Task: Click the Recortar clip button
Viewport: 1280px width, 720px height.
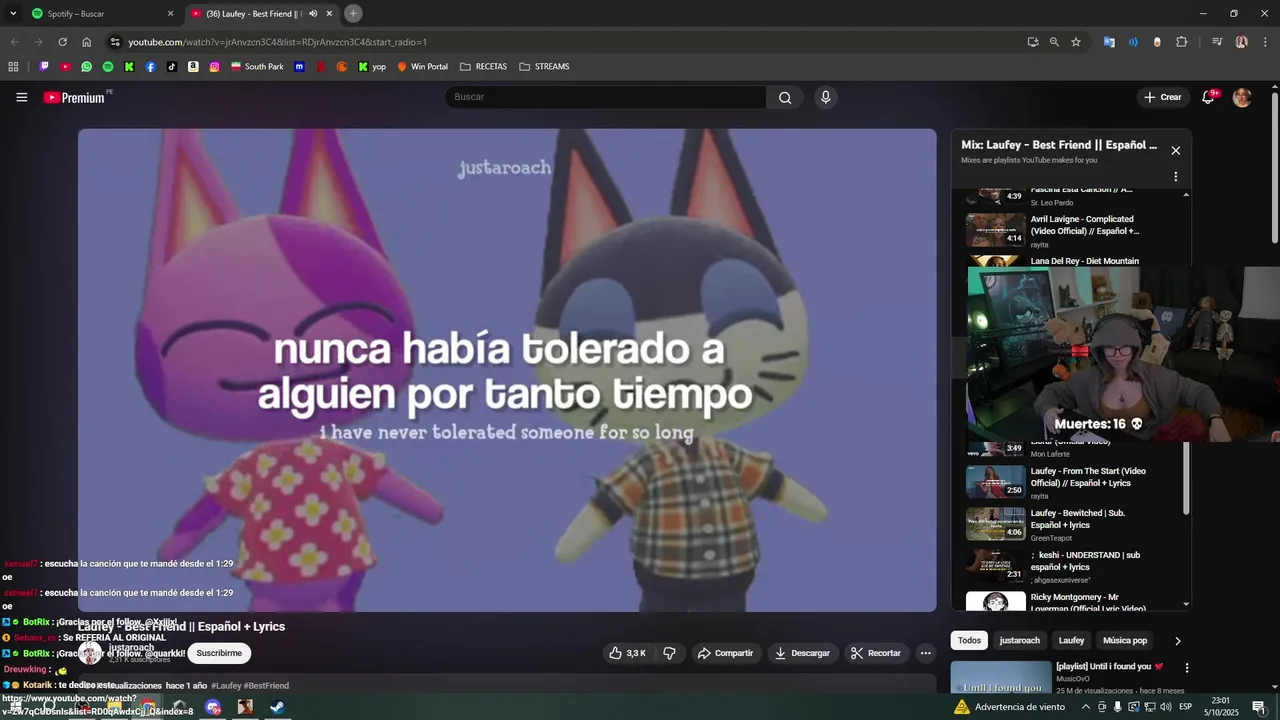Action: click(x=876, y=653)
